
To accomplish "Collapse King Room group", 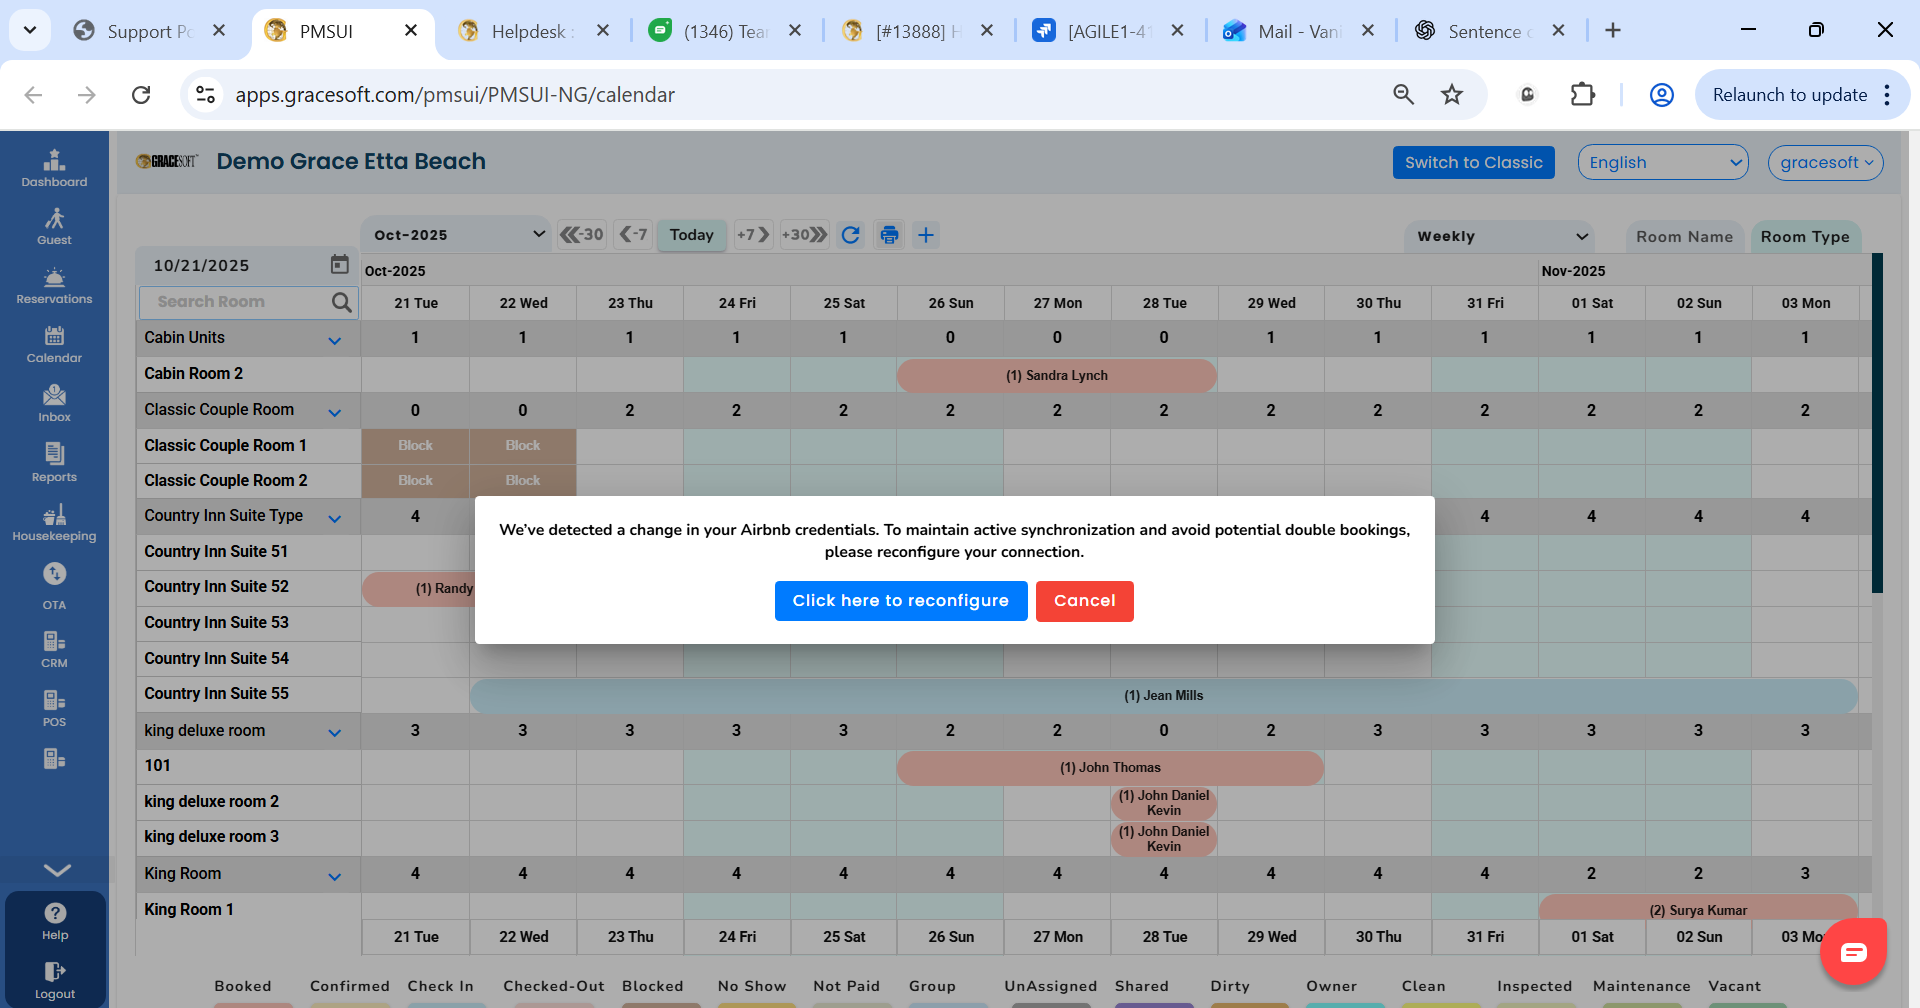I will pos(335,876).
